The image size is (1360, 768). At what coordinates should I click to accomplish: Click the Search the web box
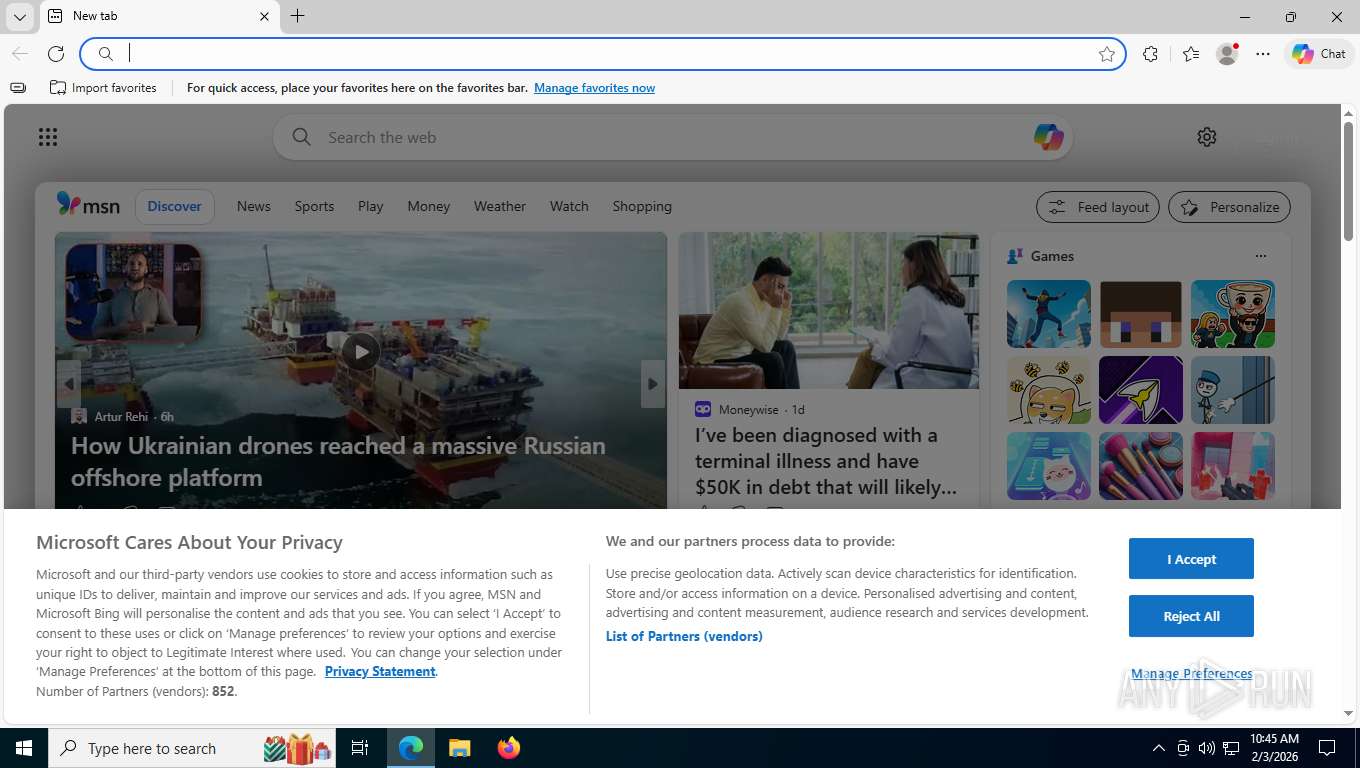672,137
